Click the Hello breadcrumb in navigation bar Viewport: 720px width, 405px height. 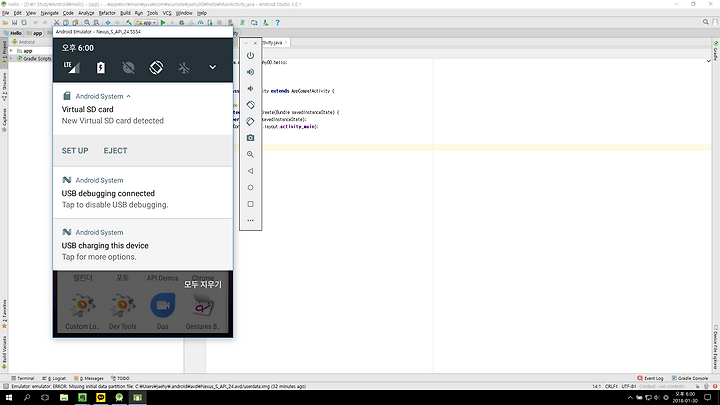pyautogui.click(x=13, y=33)
